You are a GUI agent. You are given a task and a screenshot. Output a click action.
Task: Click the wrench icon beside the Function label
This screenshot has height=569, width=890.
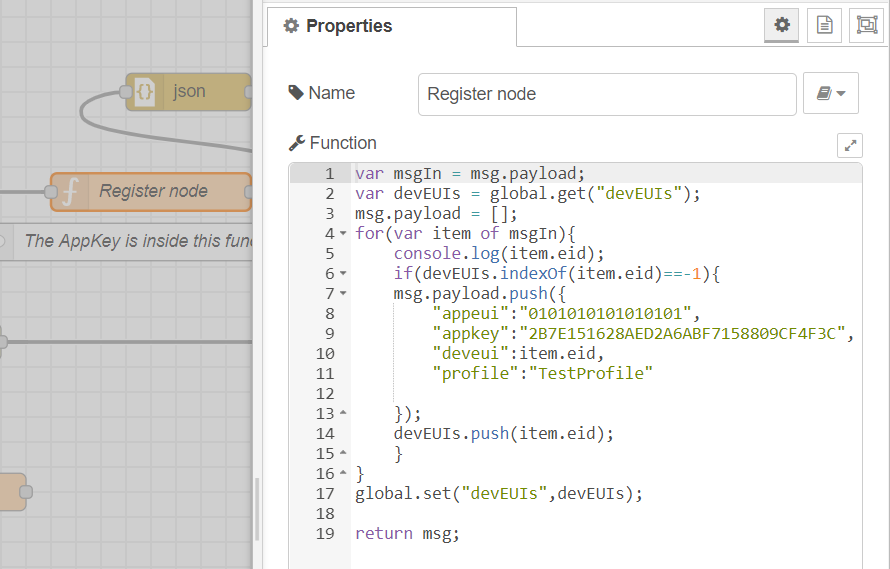click(297, 143)
